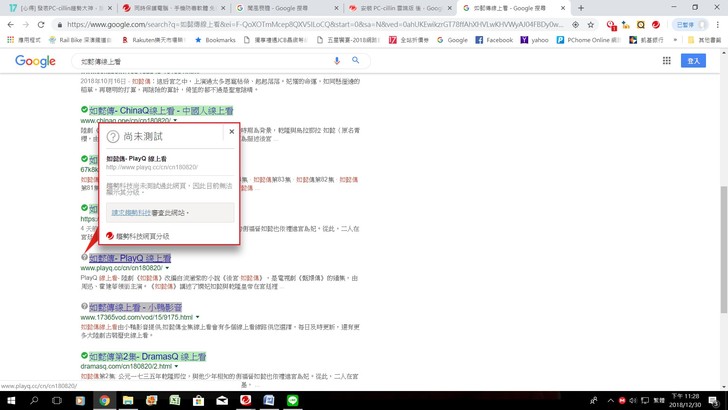Expand dropdown arrow after www.playq.cc URL
The image size is (728, 410).
click(x=167, y=268)
